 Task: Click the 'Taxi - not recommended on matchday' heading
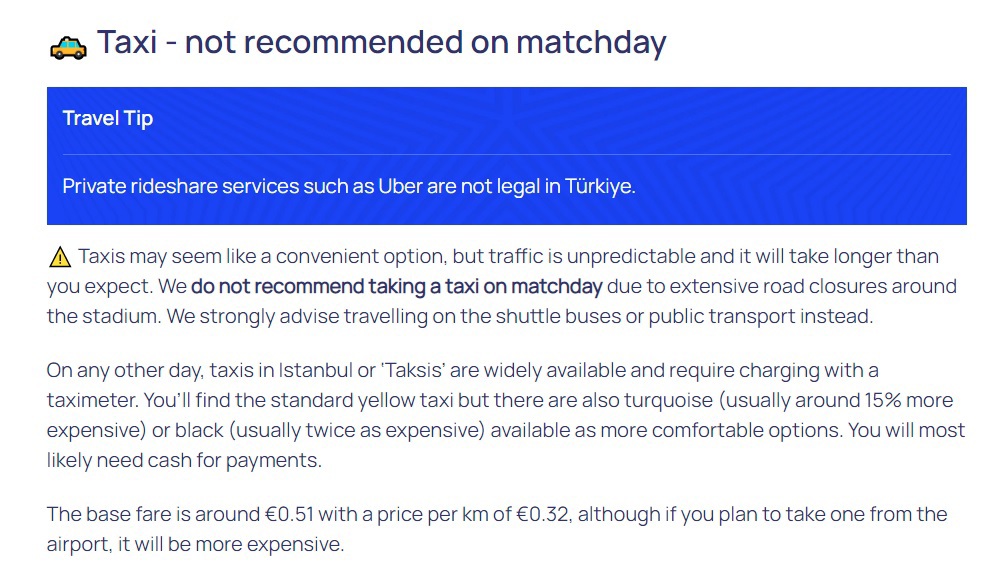(381, 43)
